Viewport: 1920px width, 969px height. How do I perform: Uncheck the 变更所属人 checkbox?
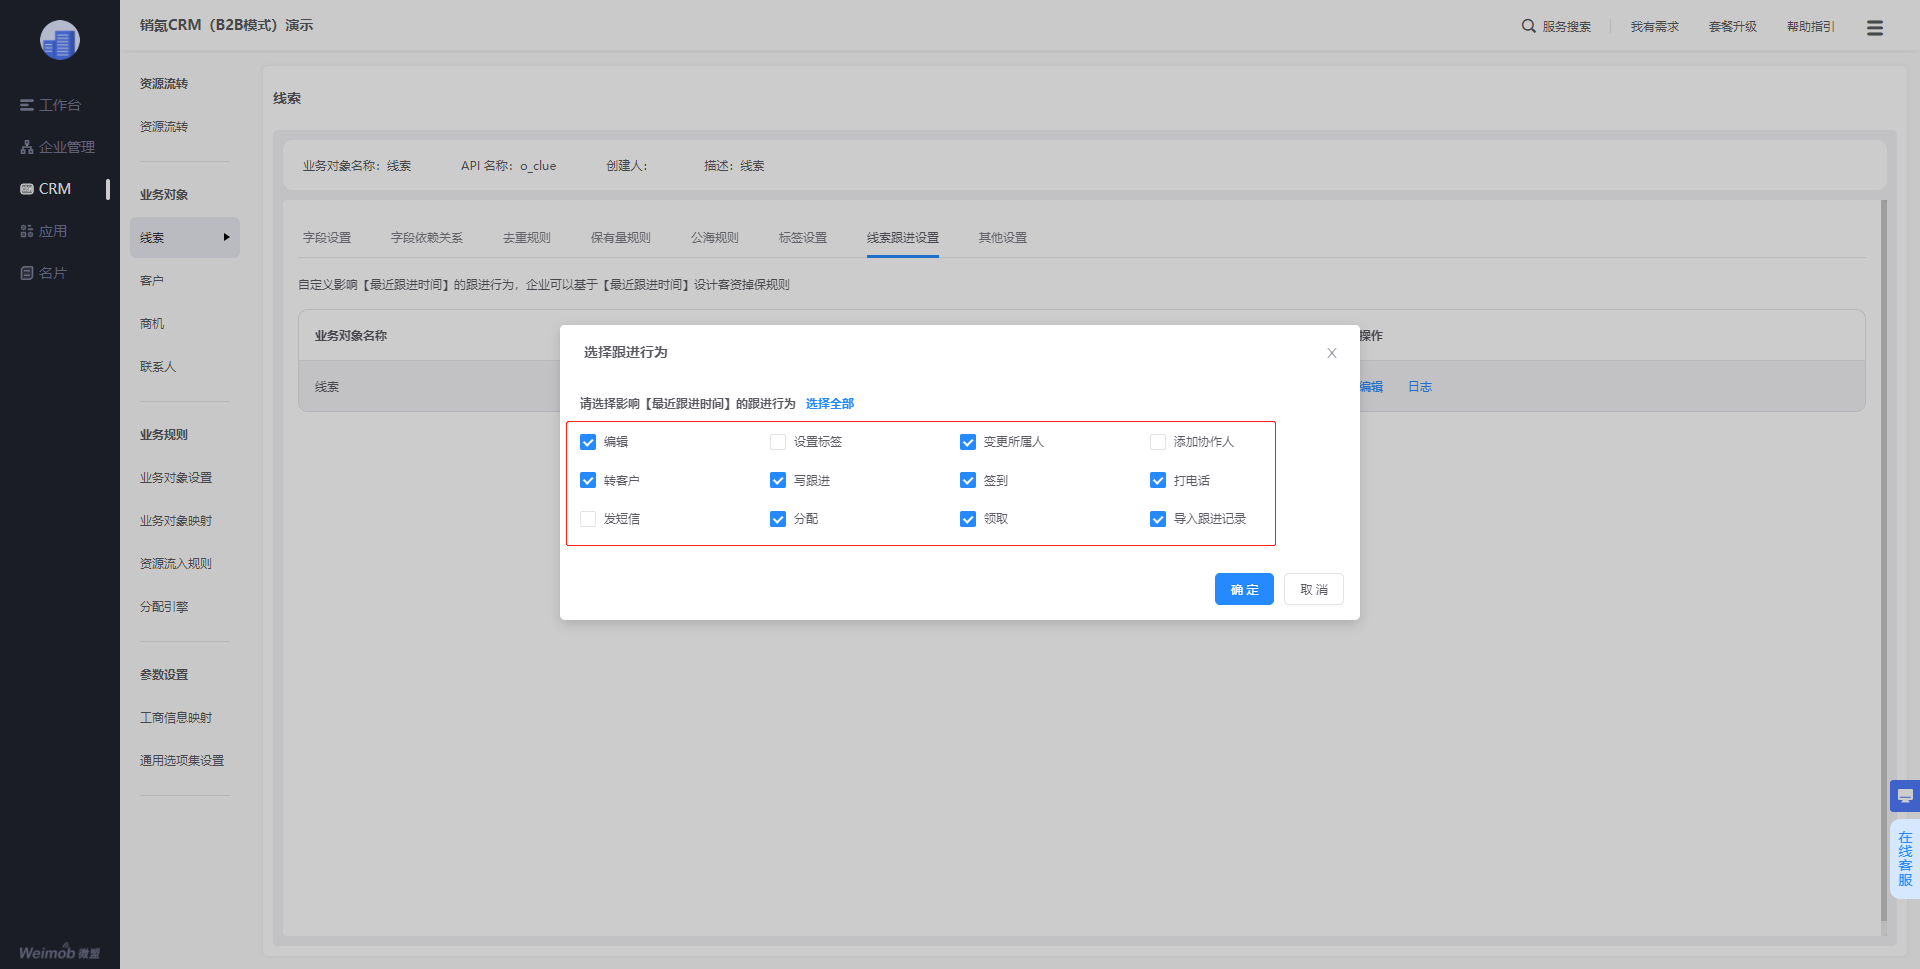(x=968, y=442)
